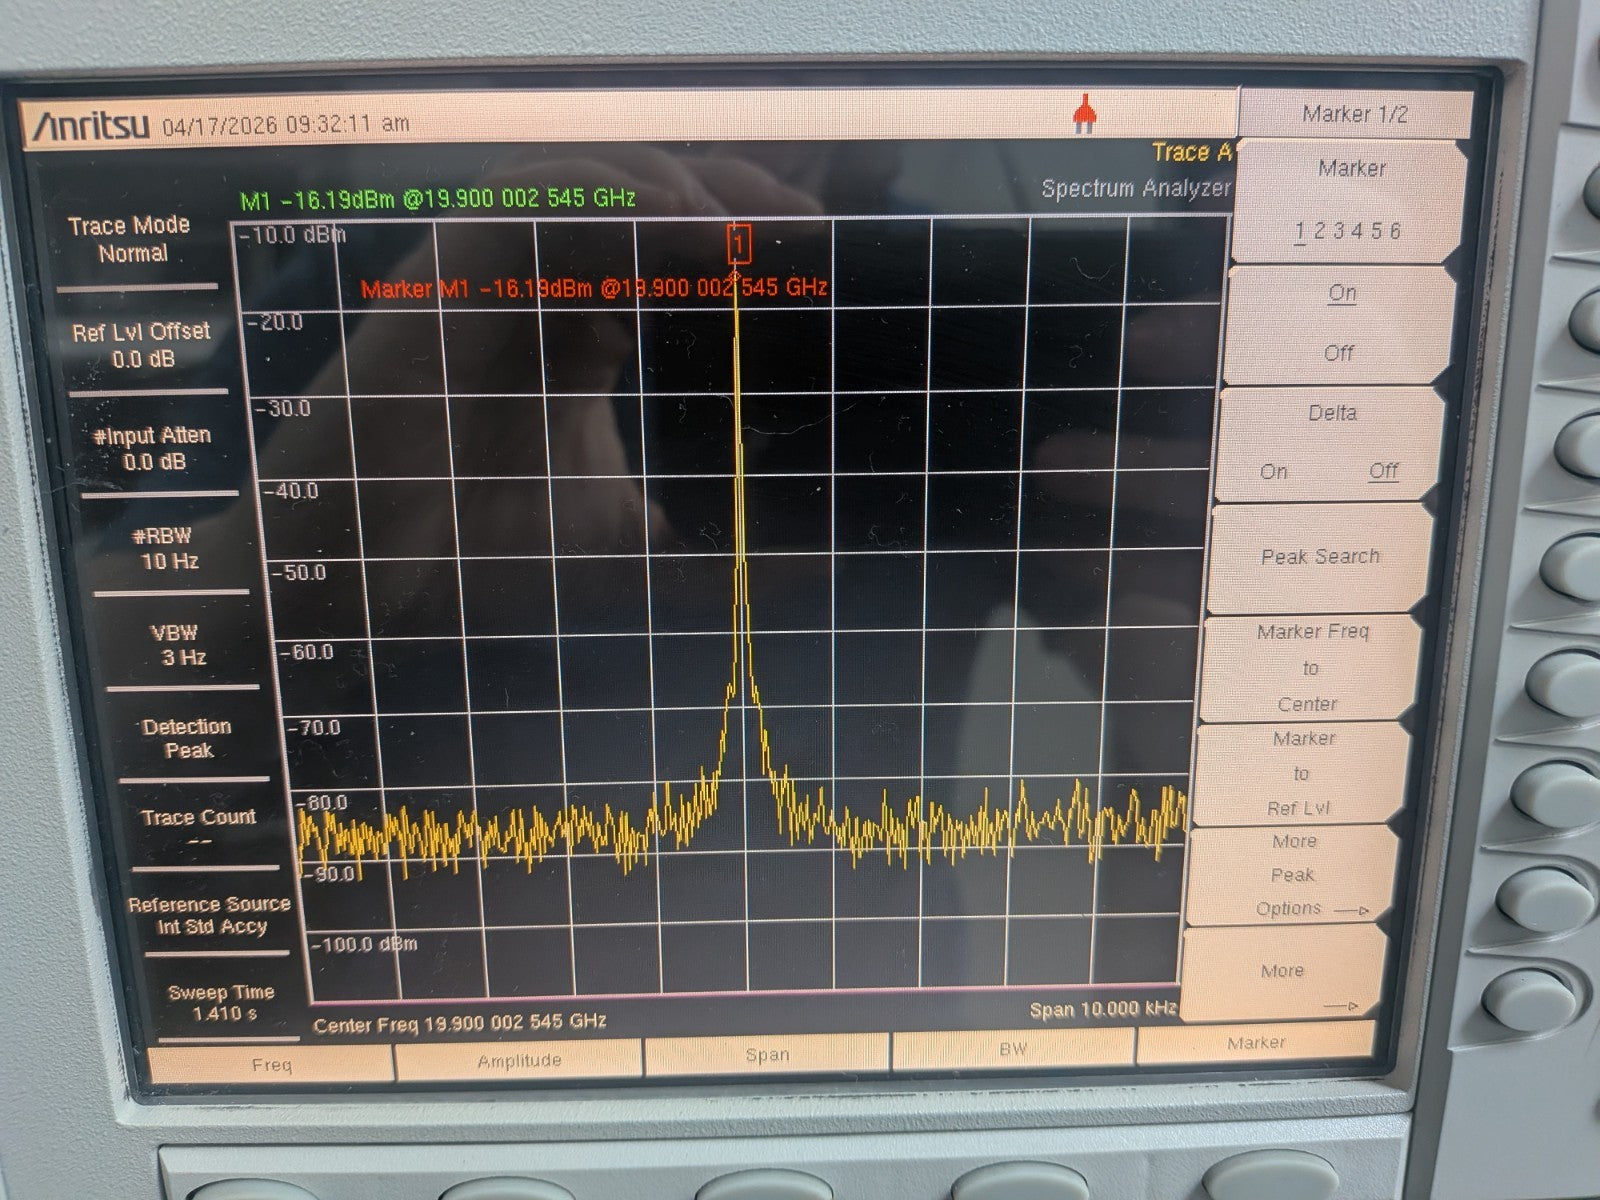Open the BW menu tab

1012,1049
